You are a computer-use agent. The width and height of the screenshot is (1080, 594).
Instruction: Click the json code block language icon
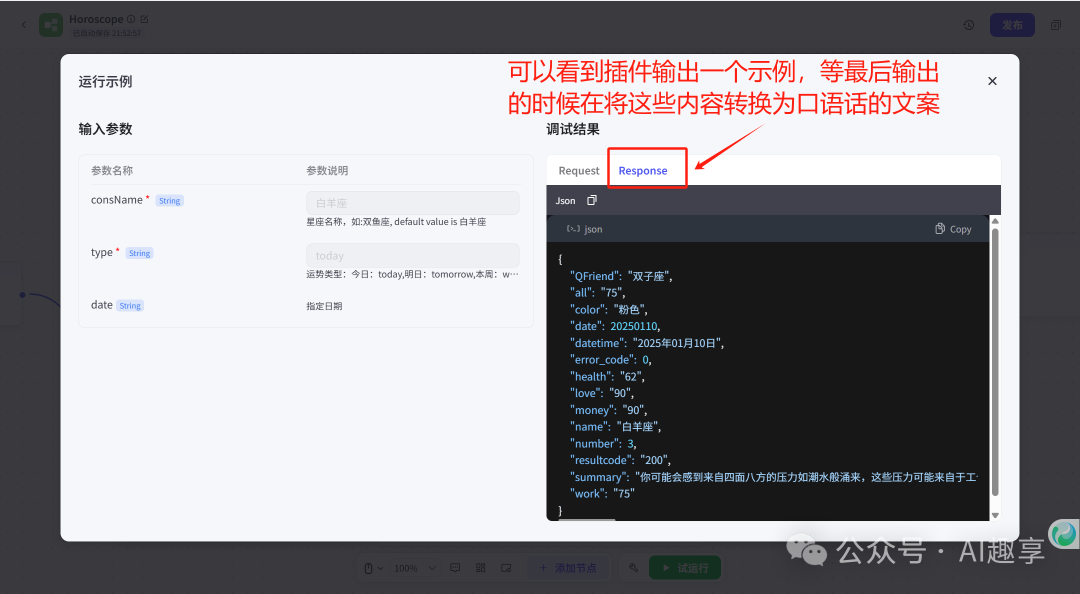573,229
